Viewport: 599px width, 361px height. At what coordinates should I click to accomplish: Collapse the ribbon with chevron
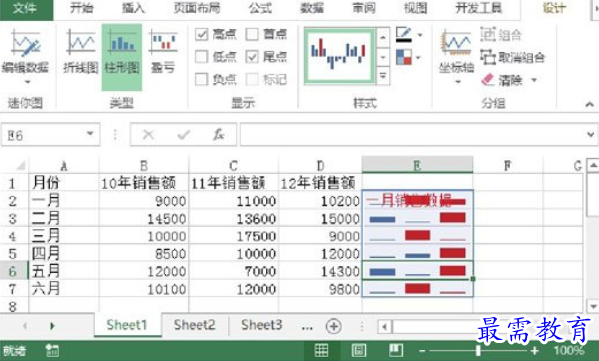(589, 104)
